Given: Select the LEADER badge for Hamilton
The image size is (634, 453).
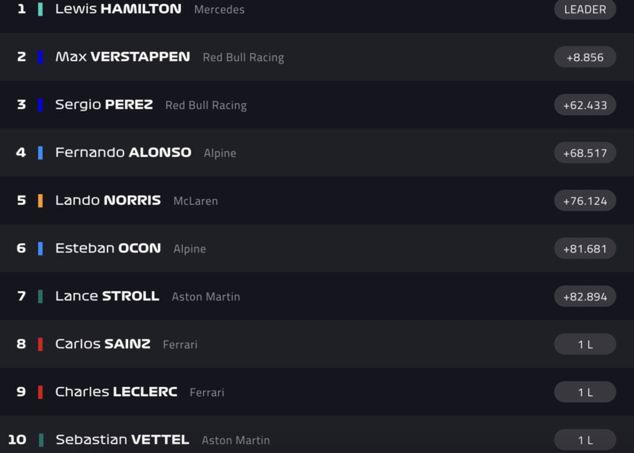Looking at the screenshot, I should click(x=585, y=9).
